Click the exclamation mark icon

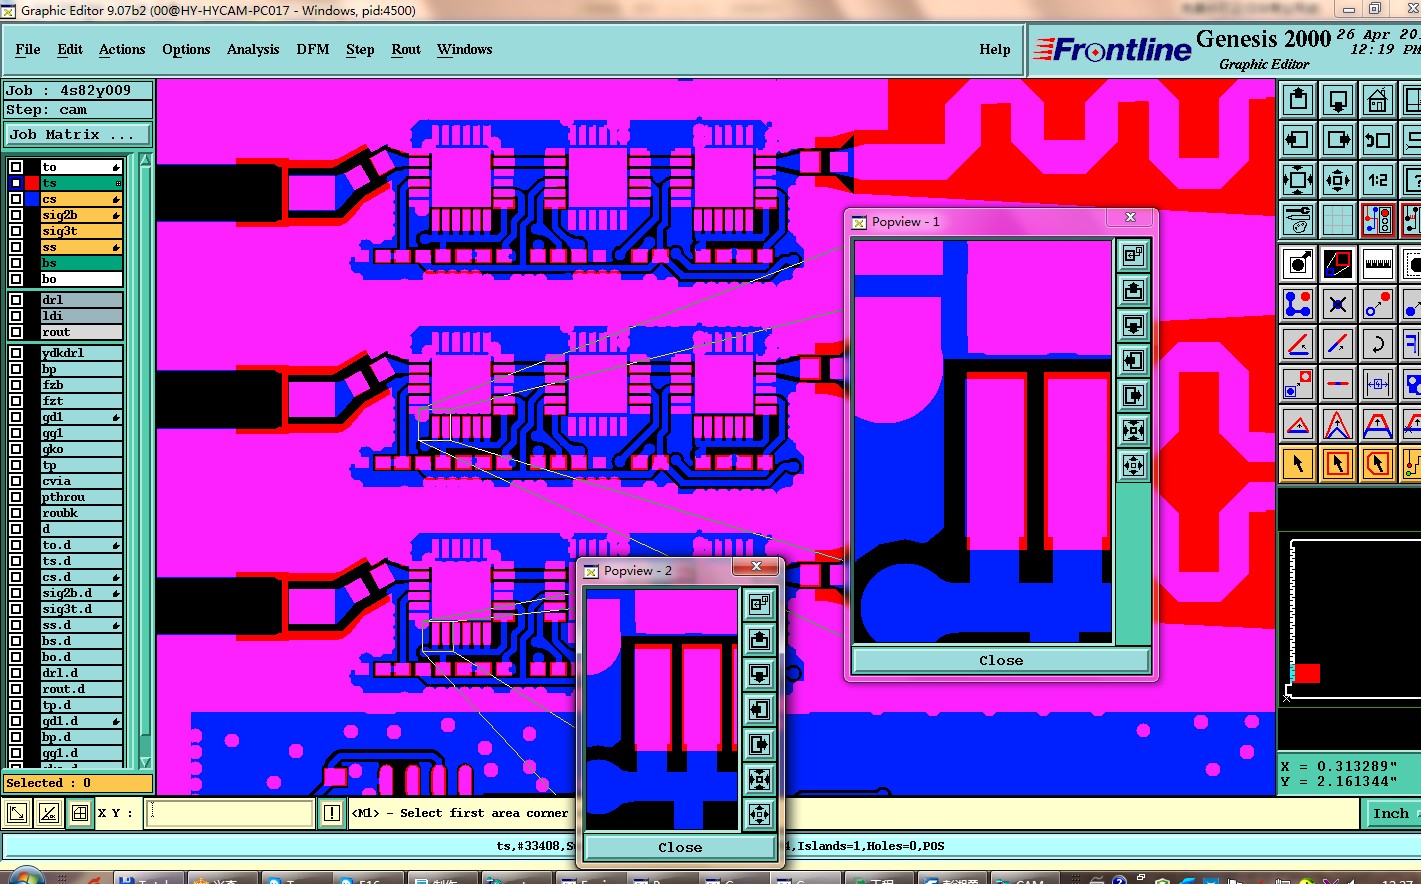[x=332, y=814]
